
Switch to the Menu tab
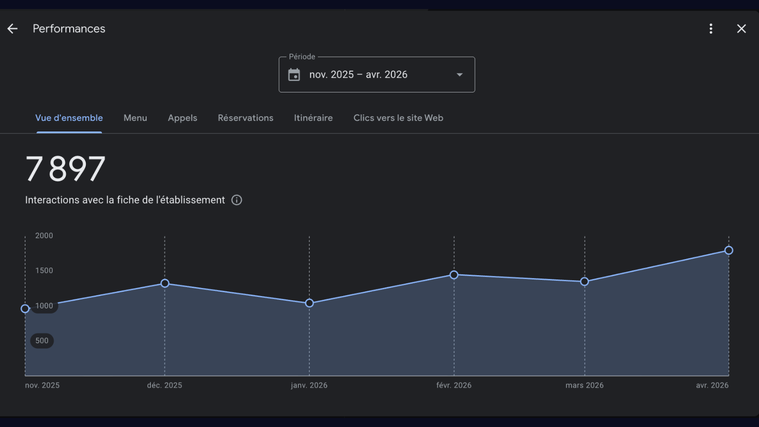click(x=135, y=118)
